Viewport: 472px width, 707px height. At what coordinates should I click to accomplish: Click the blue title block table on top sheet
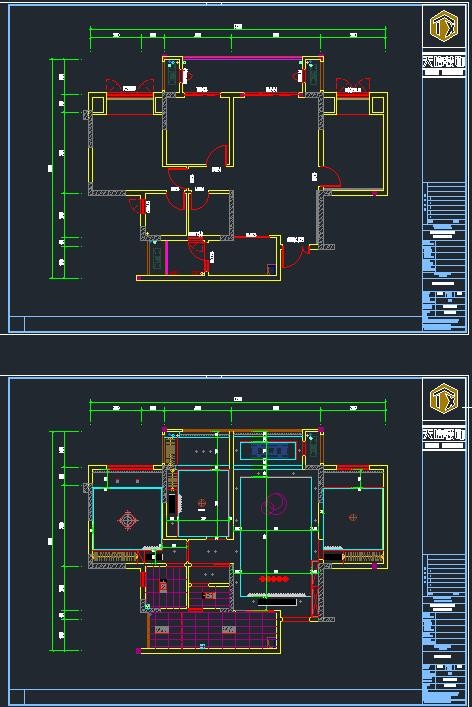pyautogui.click(x=444, y=256)
